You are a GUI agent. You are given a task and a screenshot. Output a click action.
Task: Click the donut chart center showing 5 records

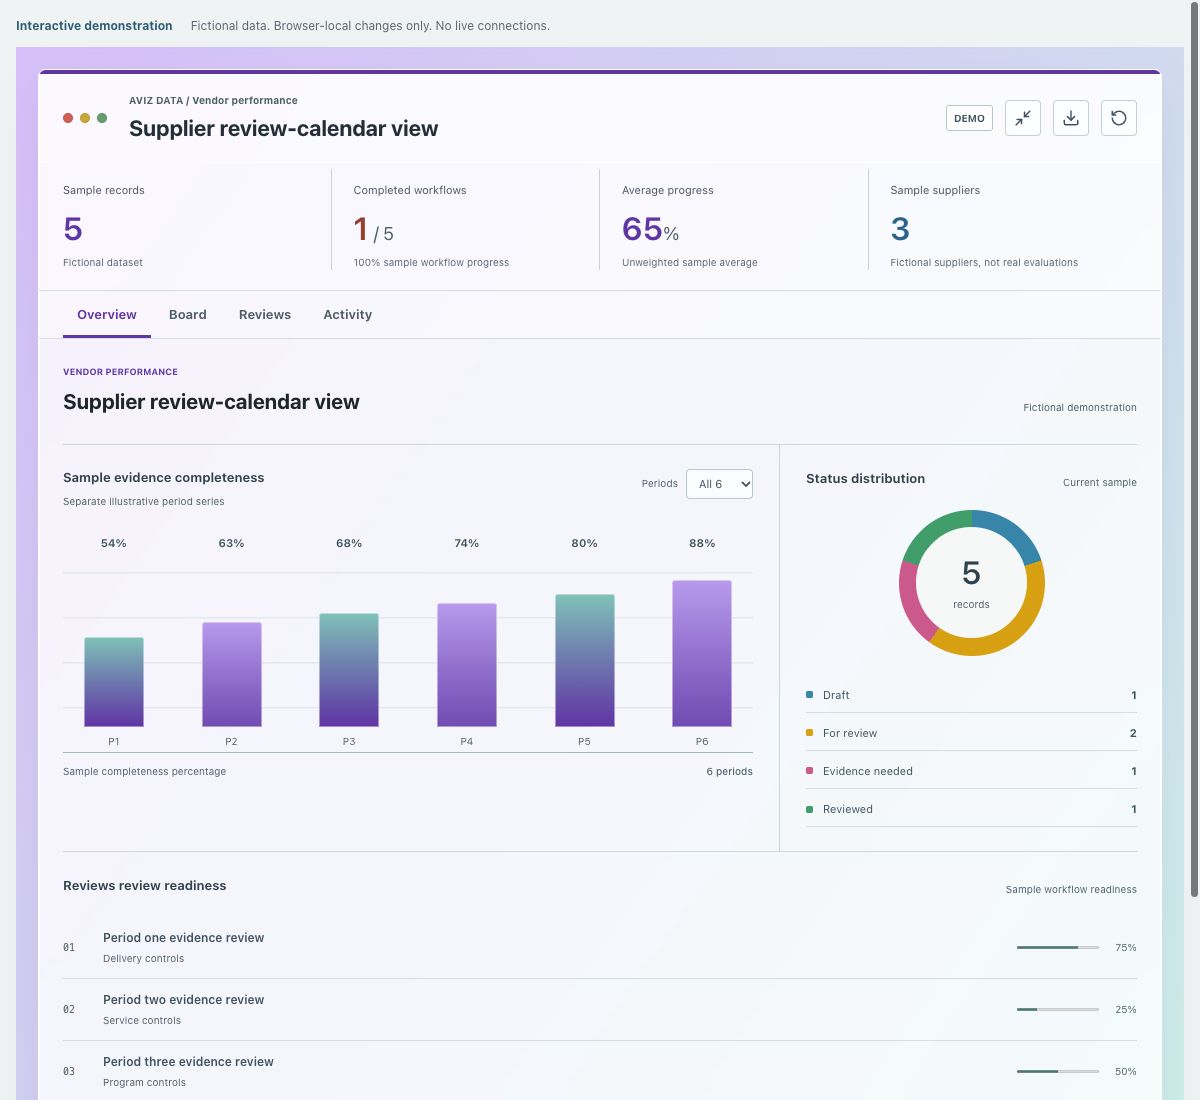(971, 583)
